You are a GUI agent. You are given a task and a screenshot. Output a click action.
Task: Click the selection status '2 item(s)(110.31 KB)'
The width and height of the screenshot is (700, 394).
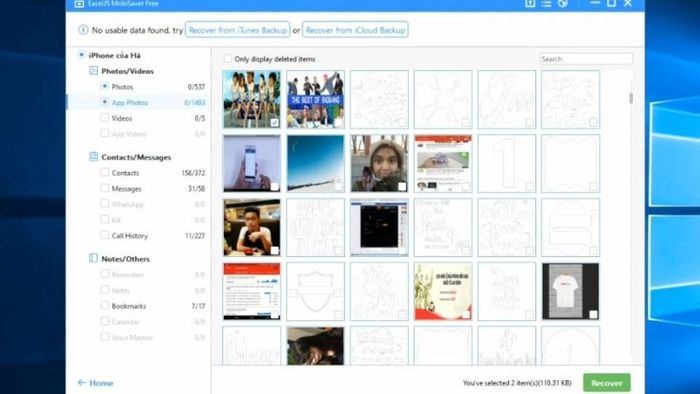point(541,383)
